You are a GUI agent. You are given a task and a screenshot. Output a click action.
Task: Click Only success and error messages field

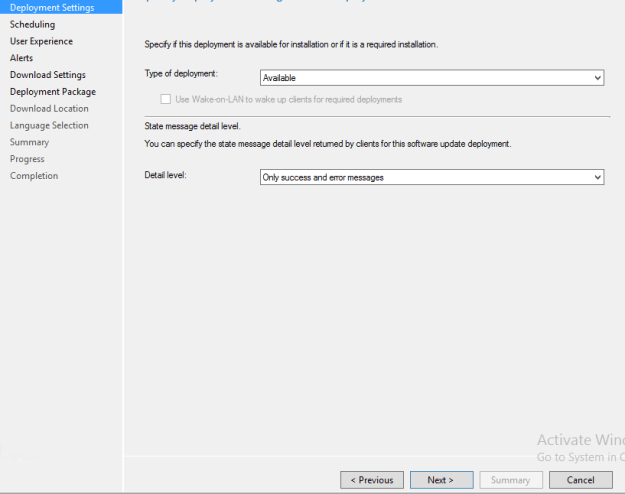(432, 177)
